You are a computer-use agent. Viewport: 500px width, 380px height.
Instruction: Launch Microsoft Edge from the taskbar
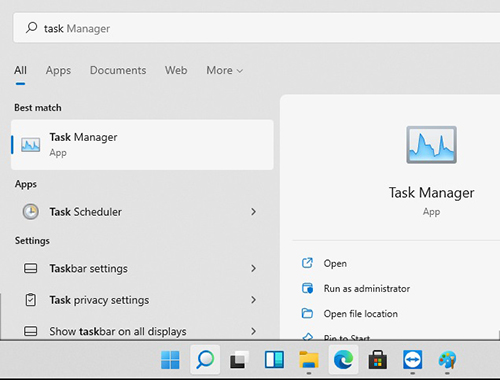[x=343, y=360]
